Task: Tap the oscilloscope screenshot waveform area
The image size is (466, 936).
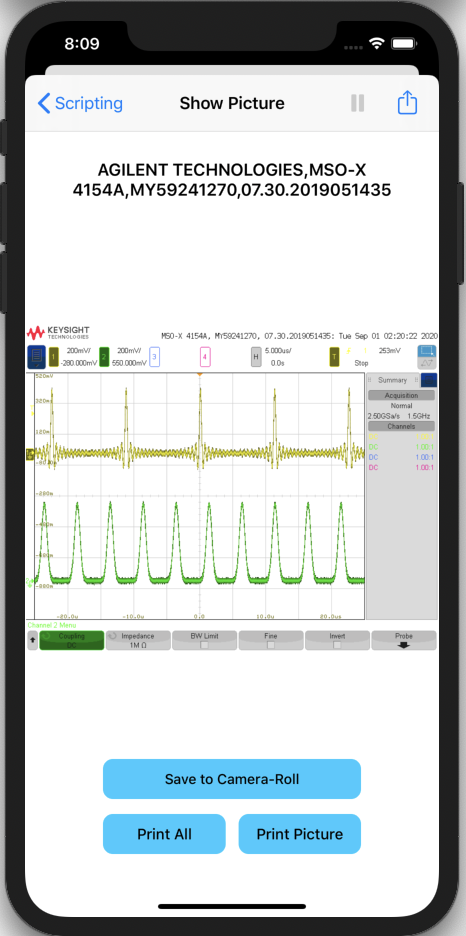Action: click(x=199, y=496)
